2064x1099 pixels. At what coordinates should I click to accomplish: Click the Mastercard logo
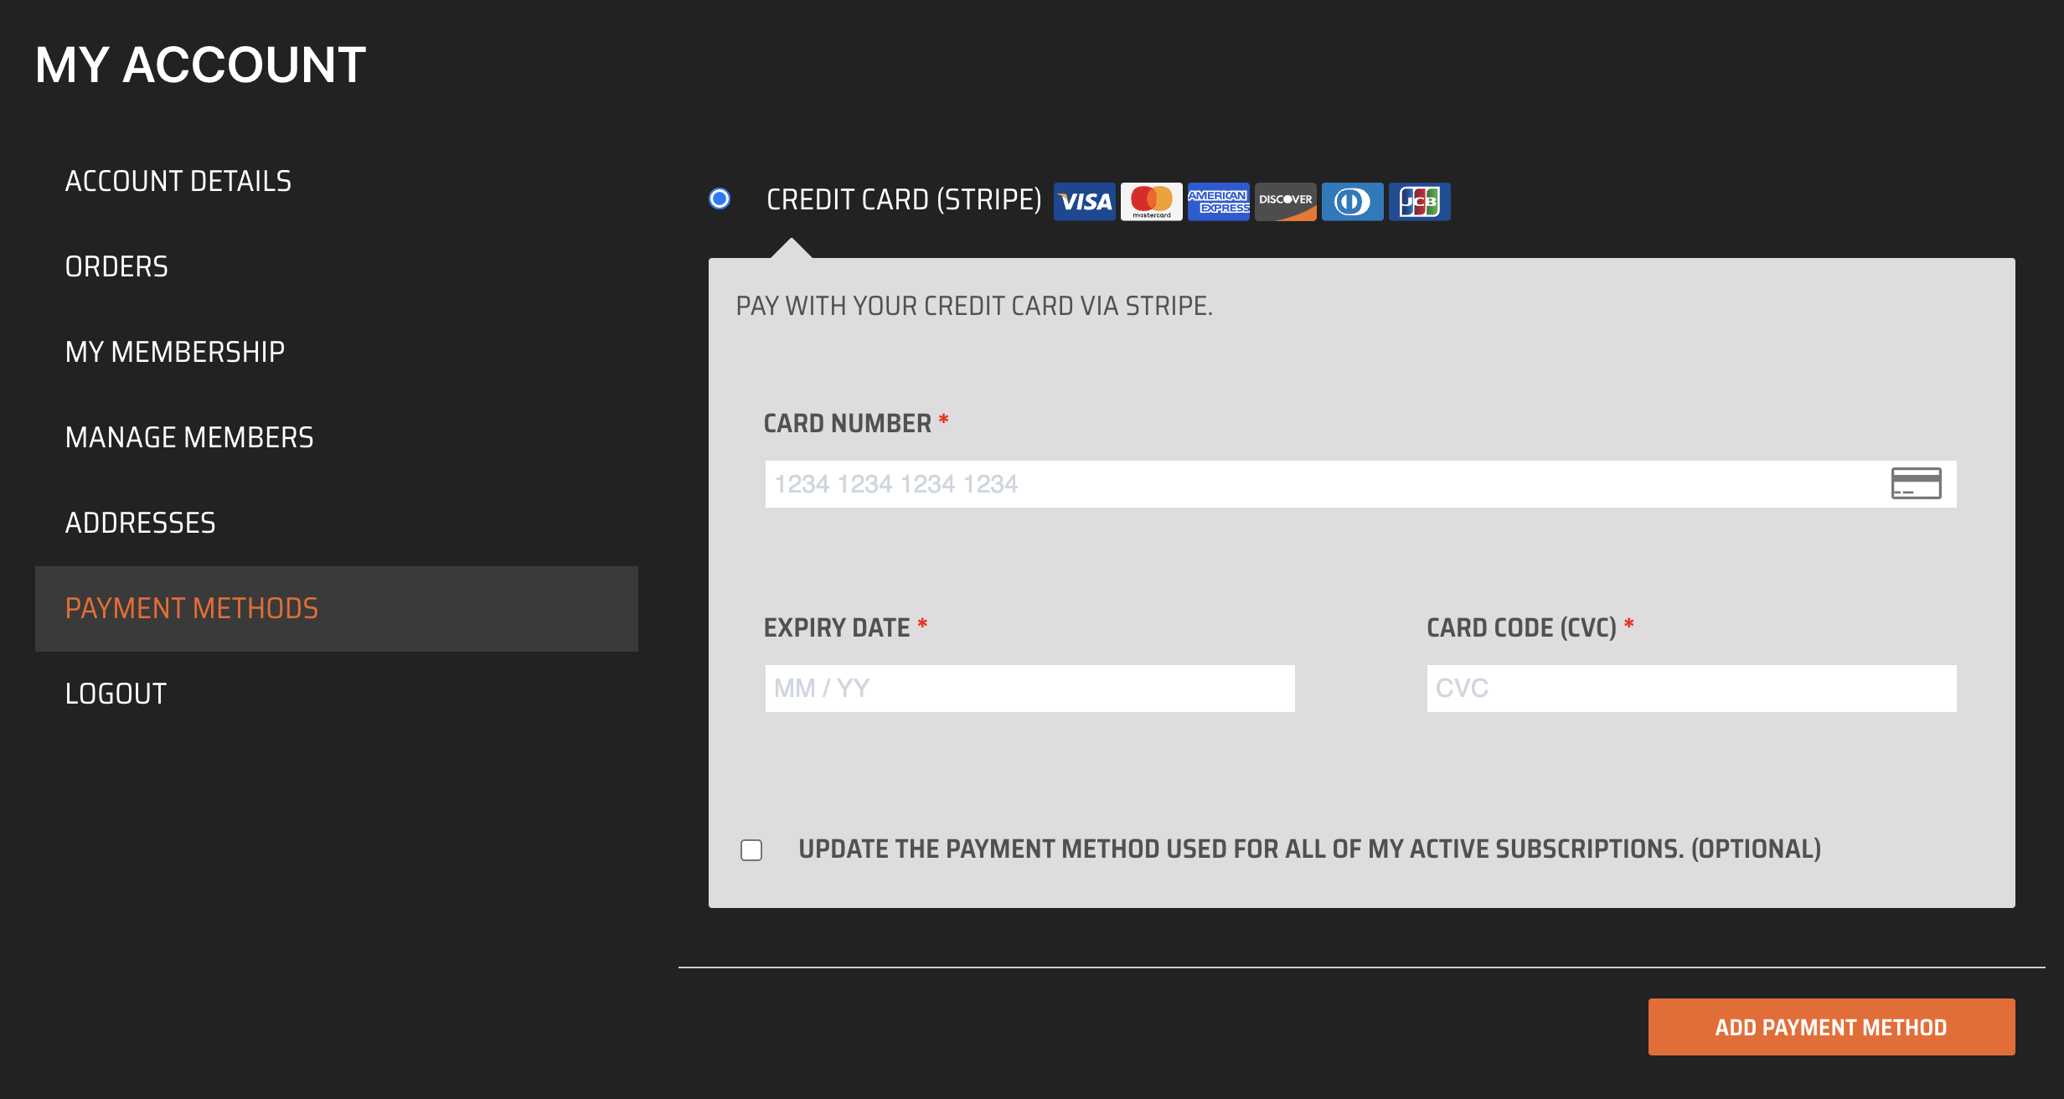(x=1151, y=201)
